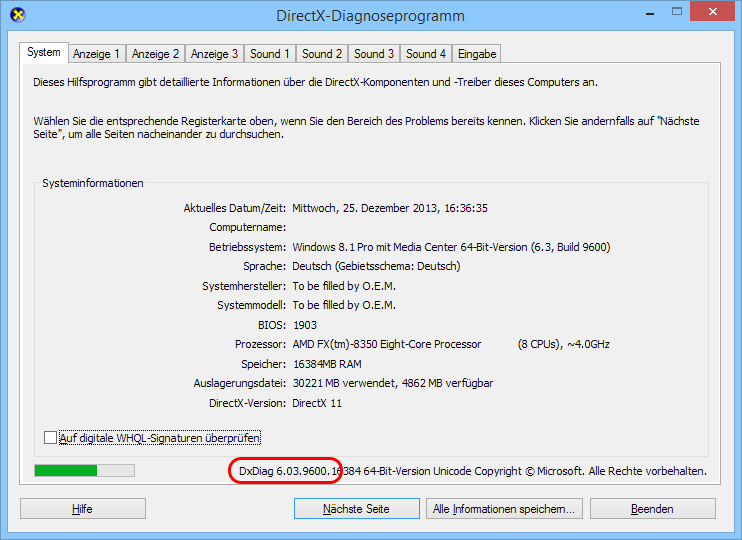Click the Beenden button
The image size is (742, 540).
pyautogui.click(x=653, y=509)
